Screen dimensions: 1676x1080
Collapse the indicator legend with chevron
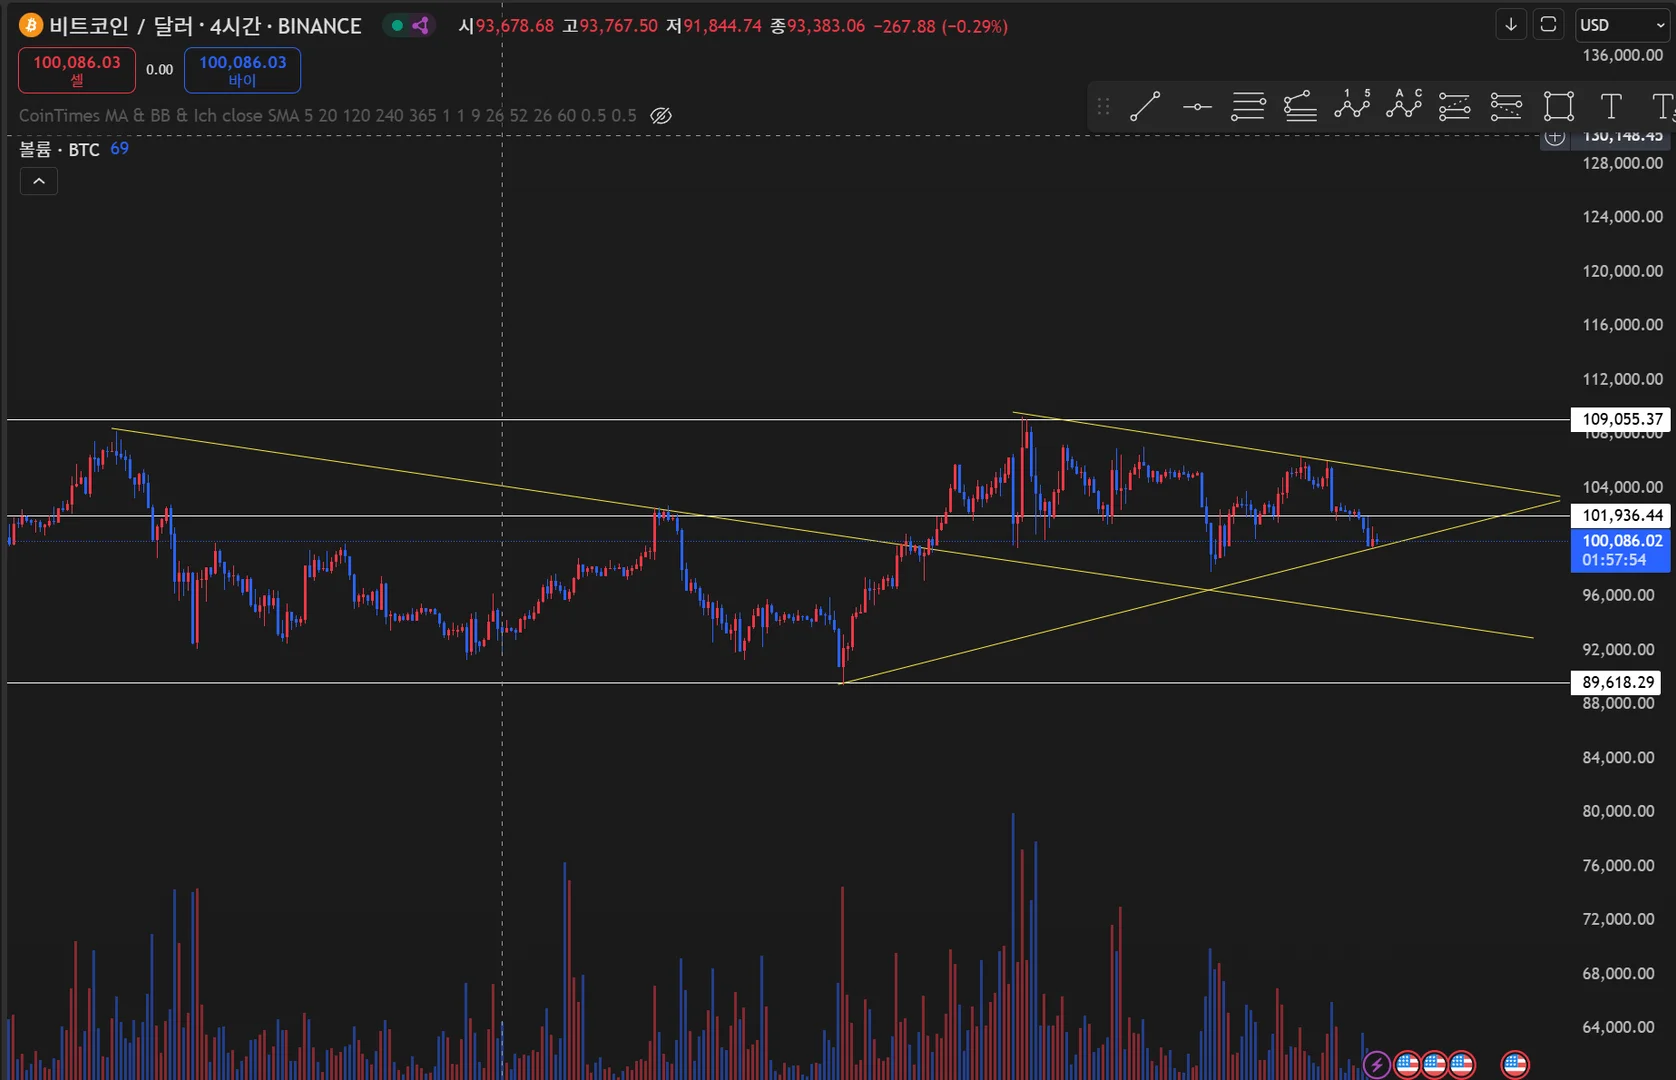click(x=39, y=181)
